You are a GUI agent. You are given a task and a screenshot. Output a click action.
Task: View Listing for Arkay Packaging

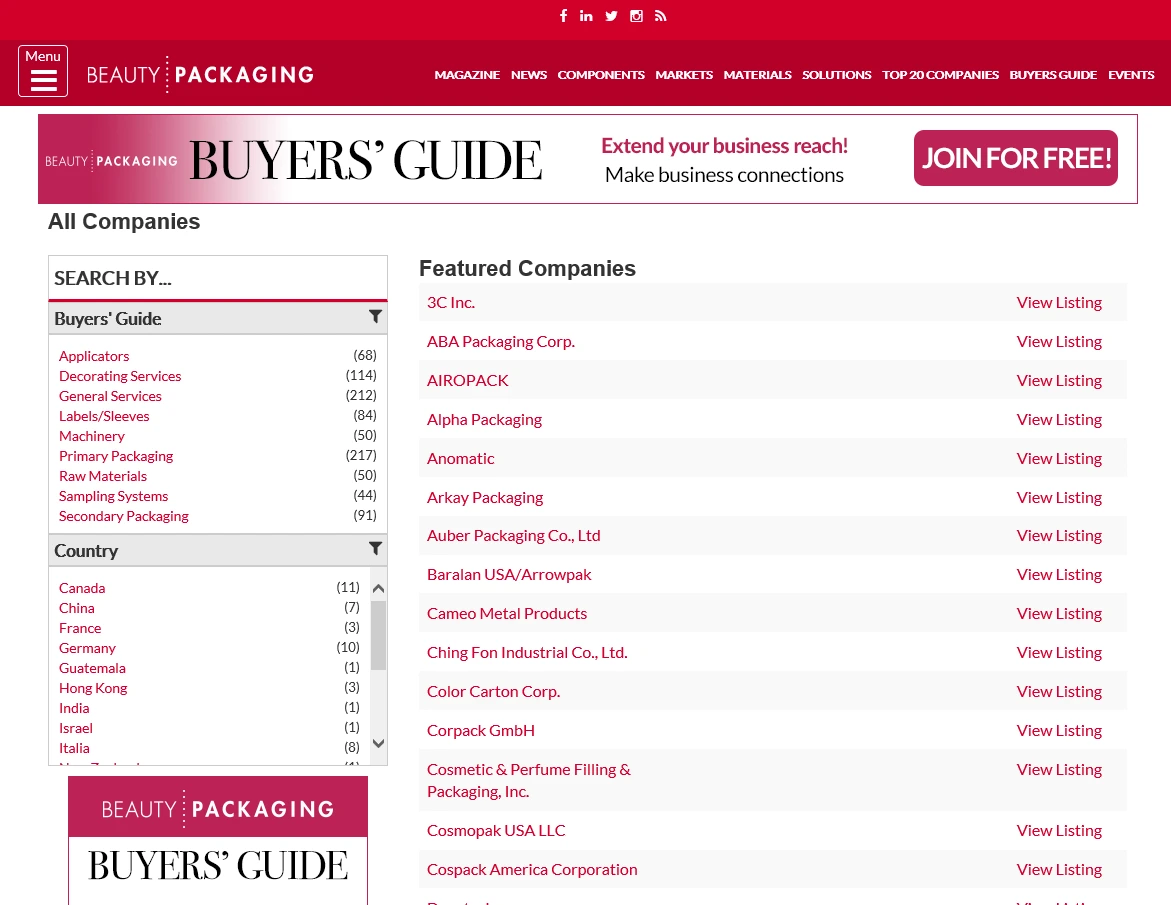(1059, 497)
